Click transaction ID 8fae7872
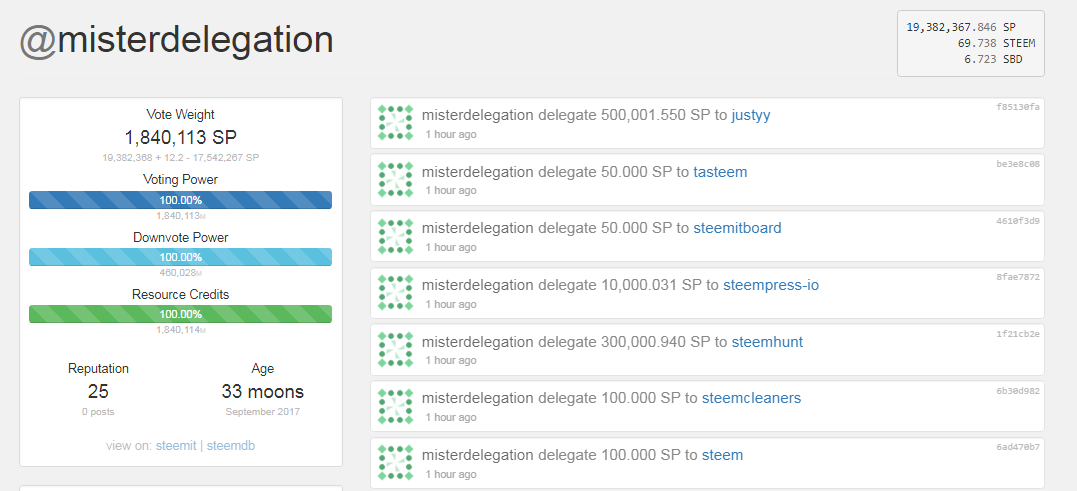 (1018, 277)
